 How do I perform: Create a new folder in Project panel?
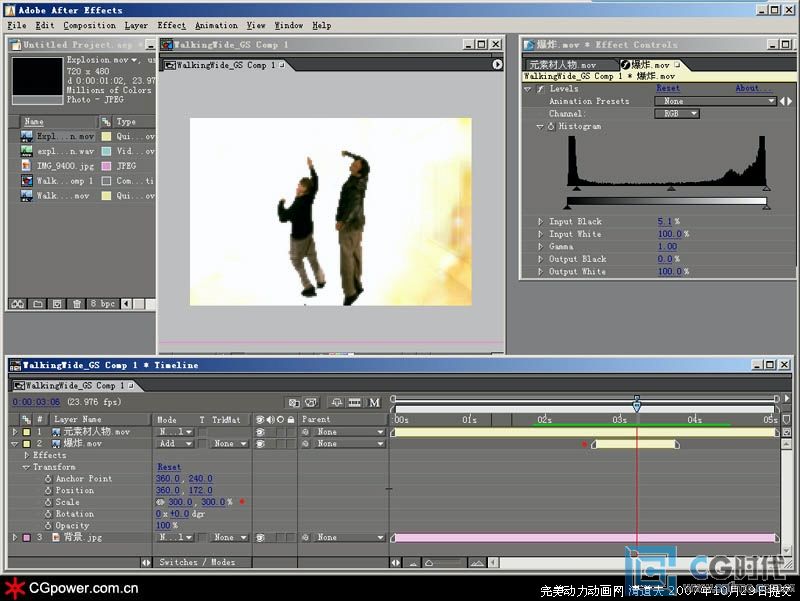pyautogui.click(x=38, y=304)
